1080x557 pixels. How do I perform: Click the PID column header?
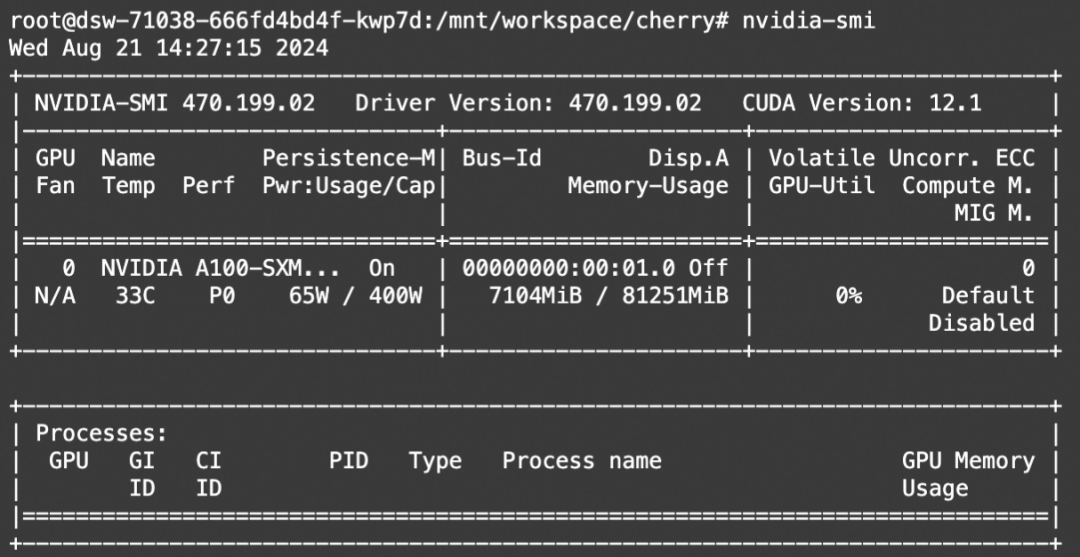tap(349, 461)
